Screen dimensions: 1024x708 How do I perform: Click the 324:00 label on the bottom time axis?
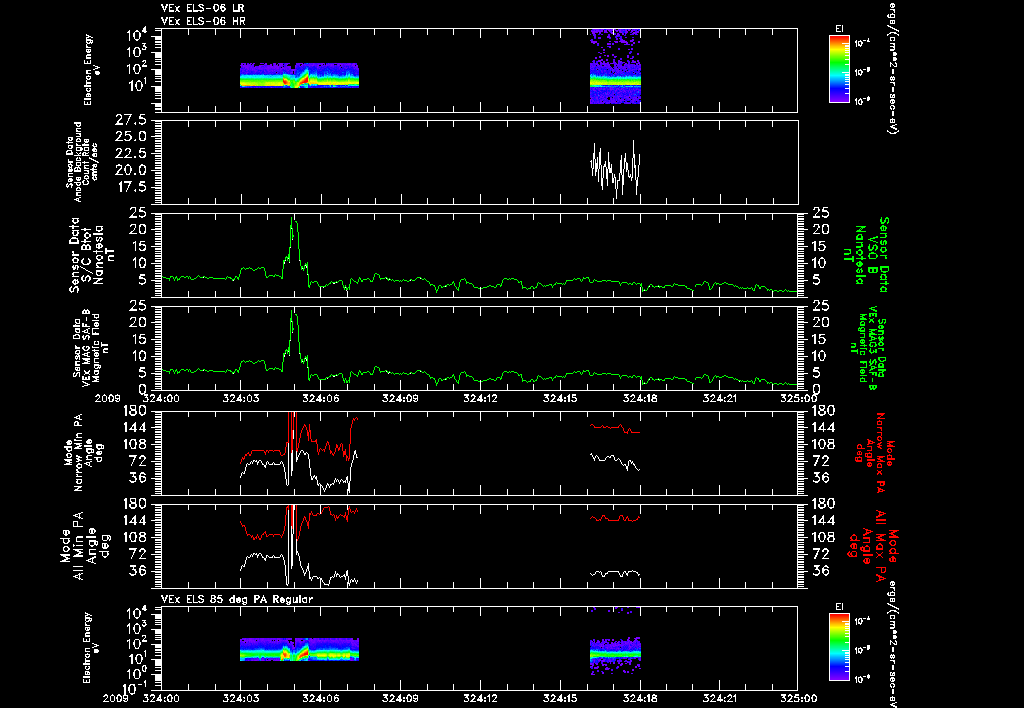[161, 698]
